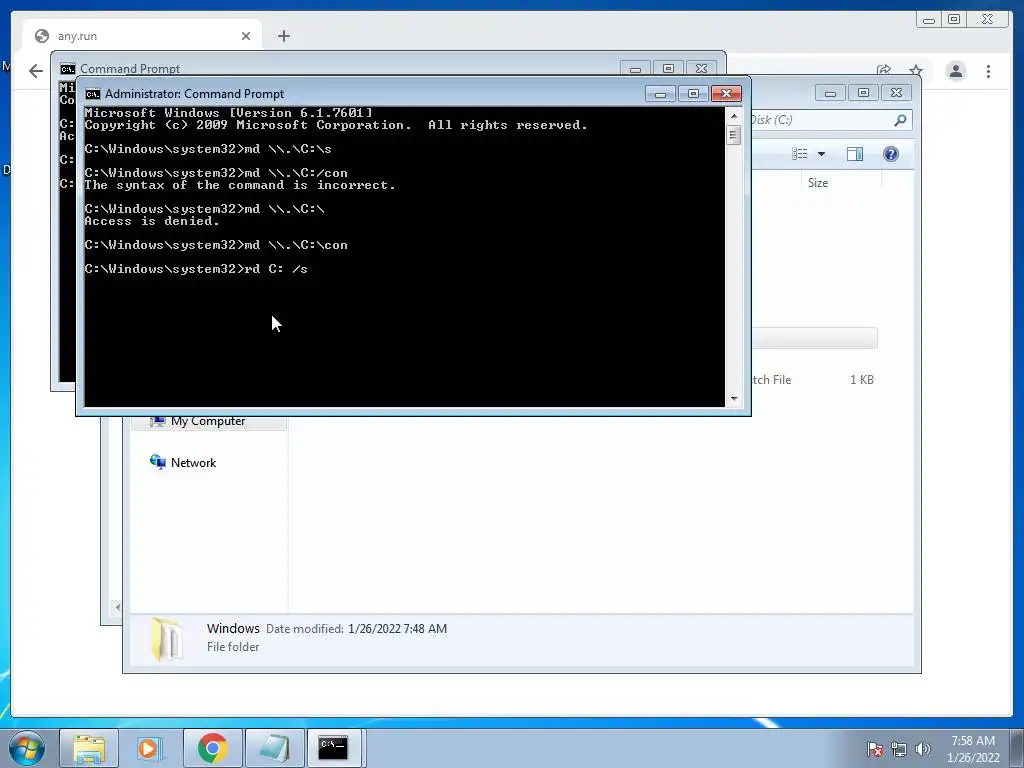This screenshot has height=768, width=1024.
Task: Select My Computer in the navigation pane
Action: coord(208,422)
